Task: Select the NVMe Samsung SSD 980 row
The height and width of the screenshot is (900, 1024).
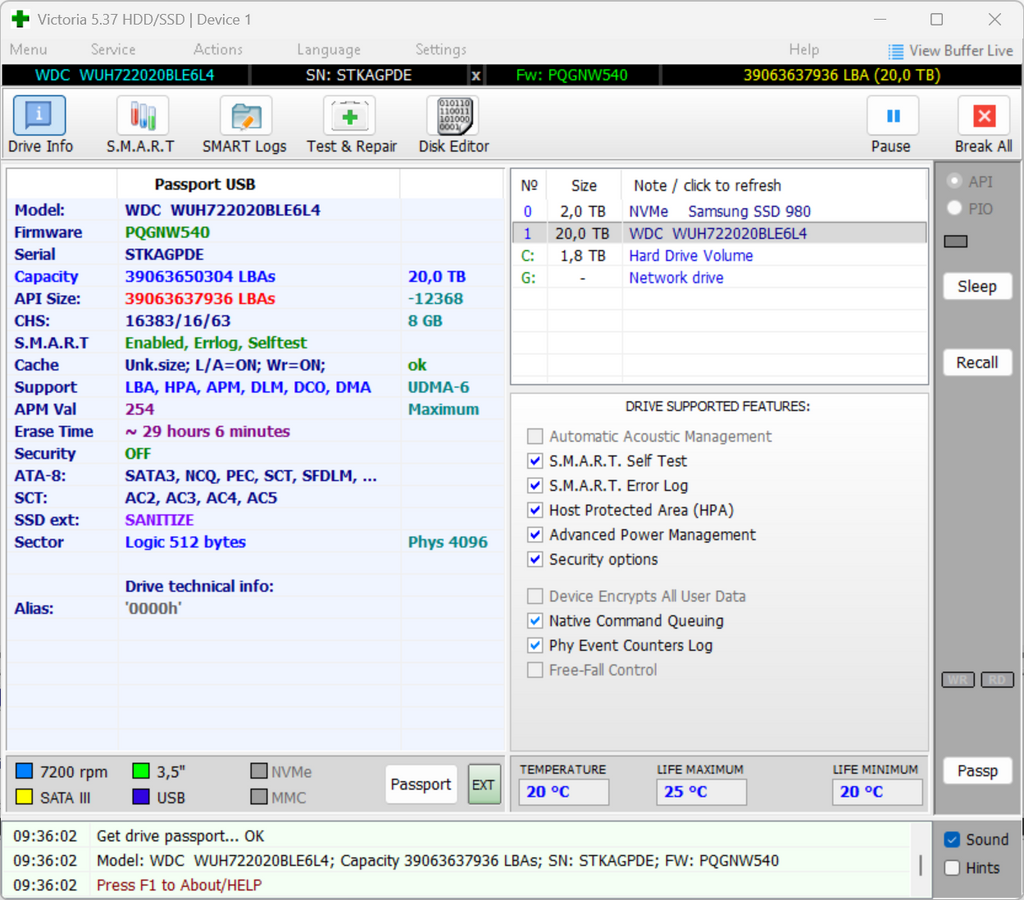Action: 719,212
